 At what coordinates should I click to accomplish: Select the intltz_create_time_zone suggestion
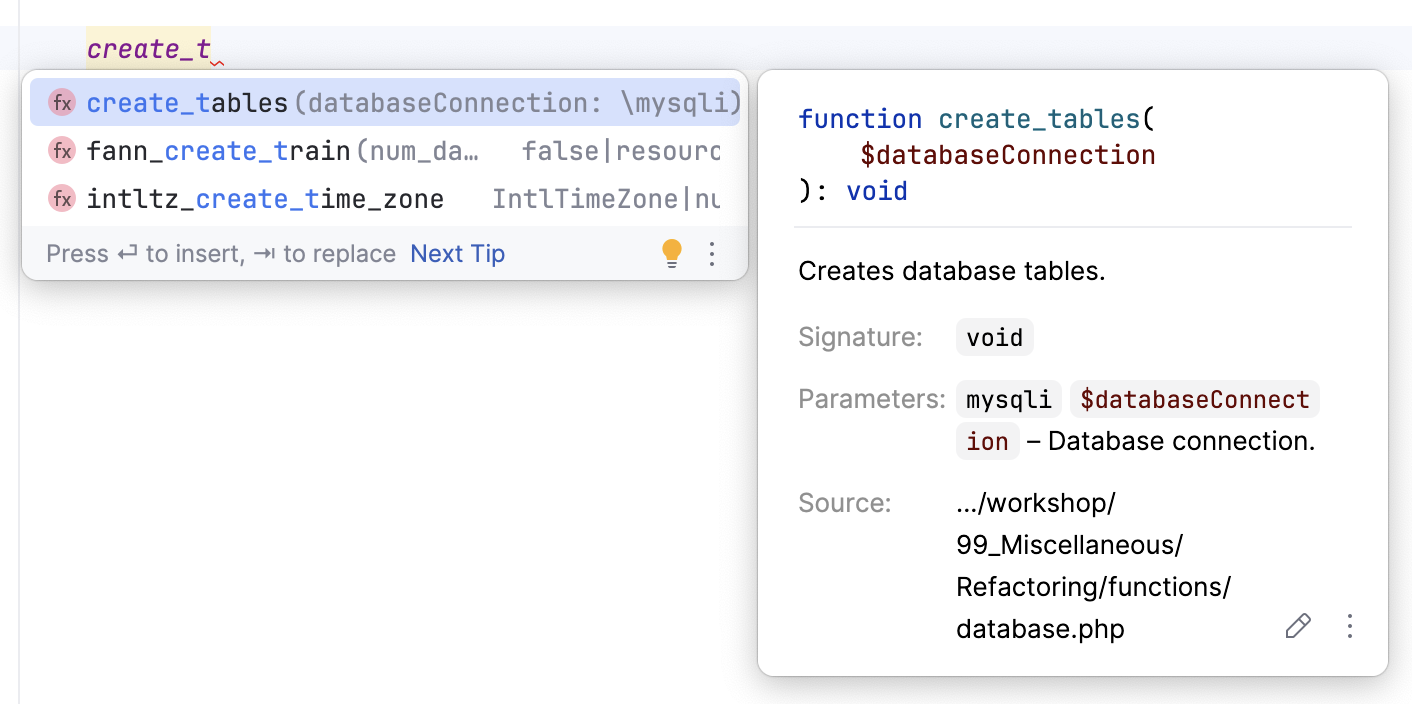(266, 198)
